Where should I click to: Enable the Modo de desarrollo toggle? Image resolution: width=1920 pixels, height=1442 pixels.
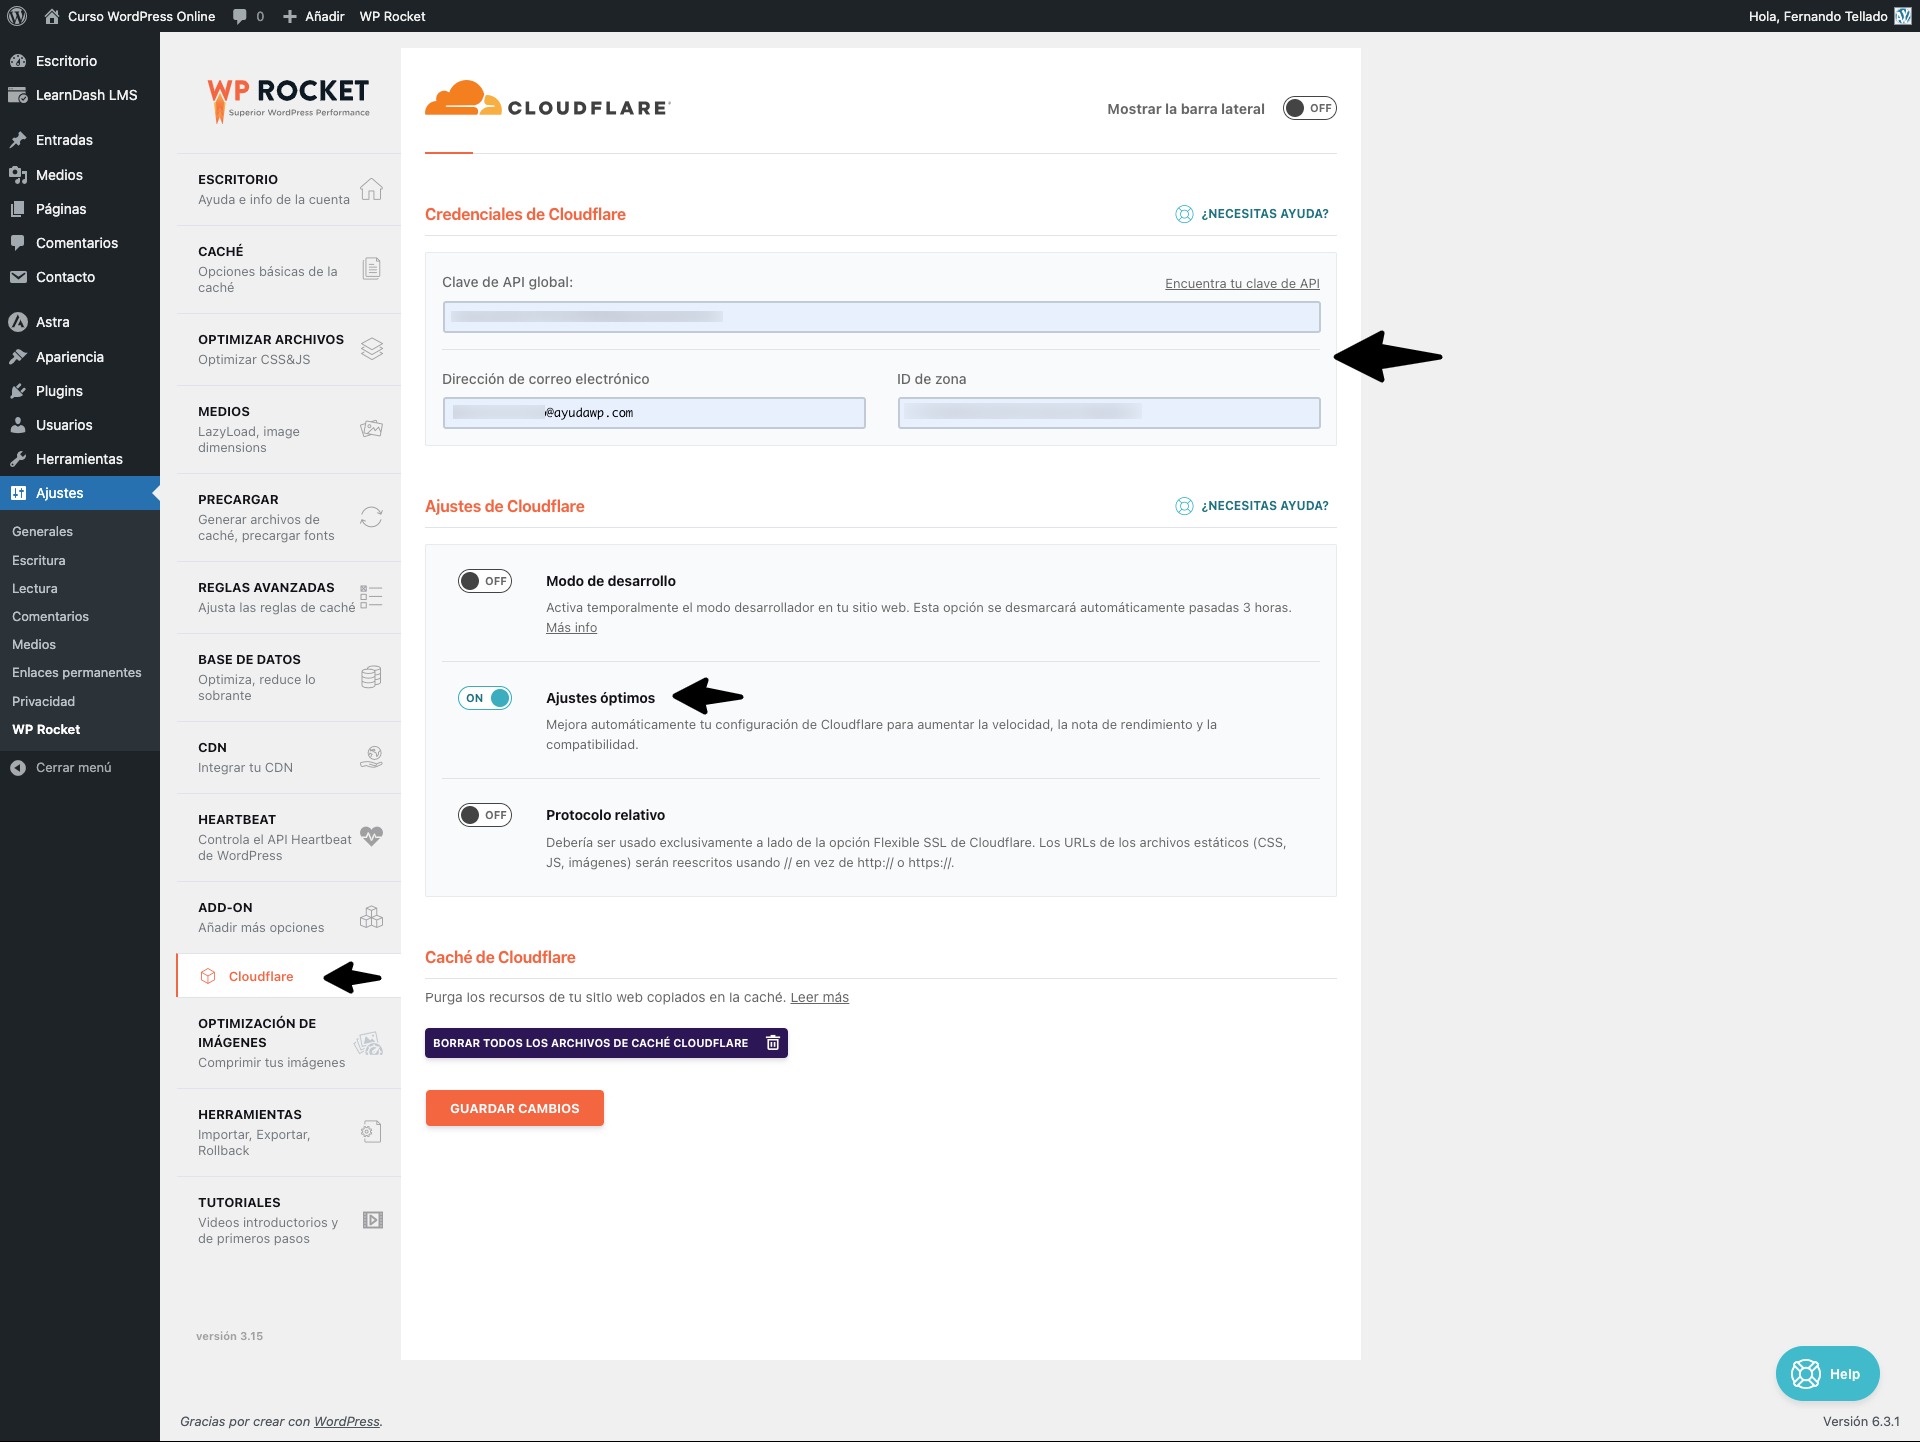[484, 580]
